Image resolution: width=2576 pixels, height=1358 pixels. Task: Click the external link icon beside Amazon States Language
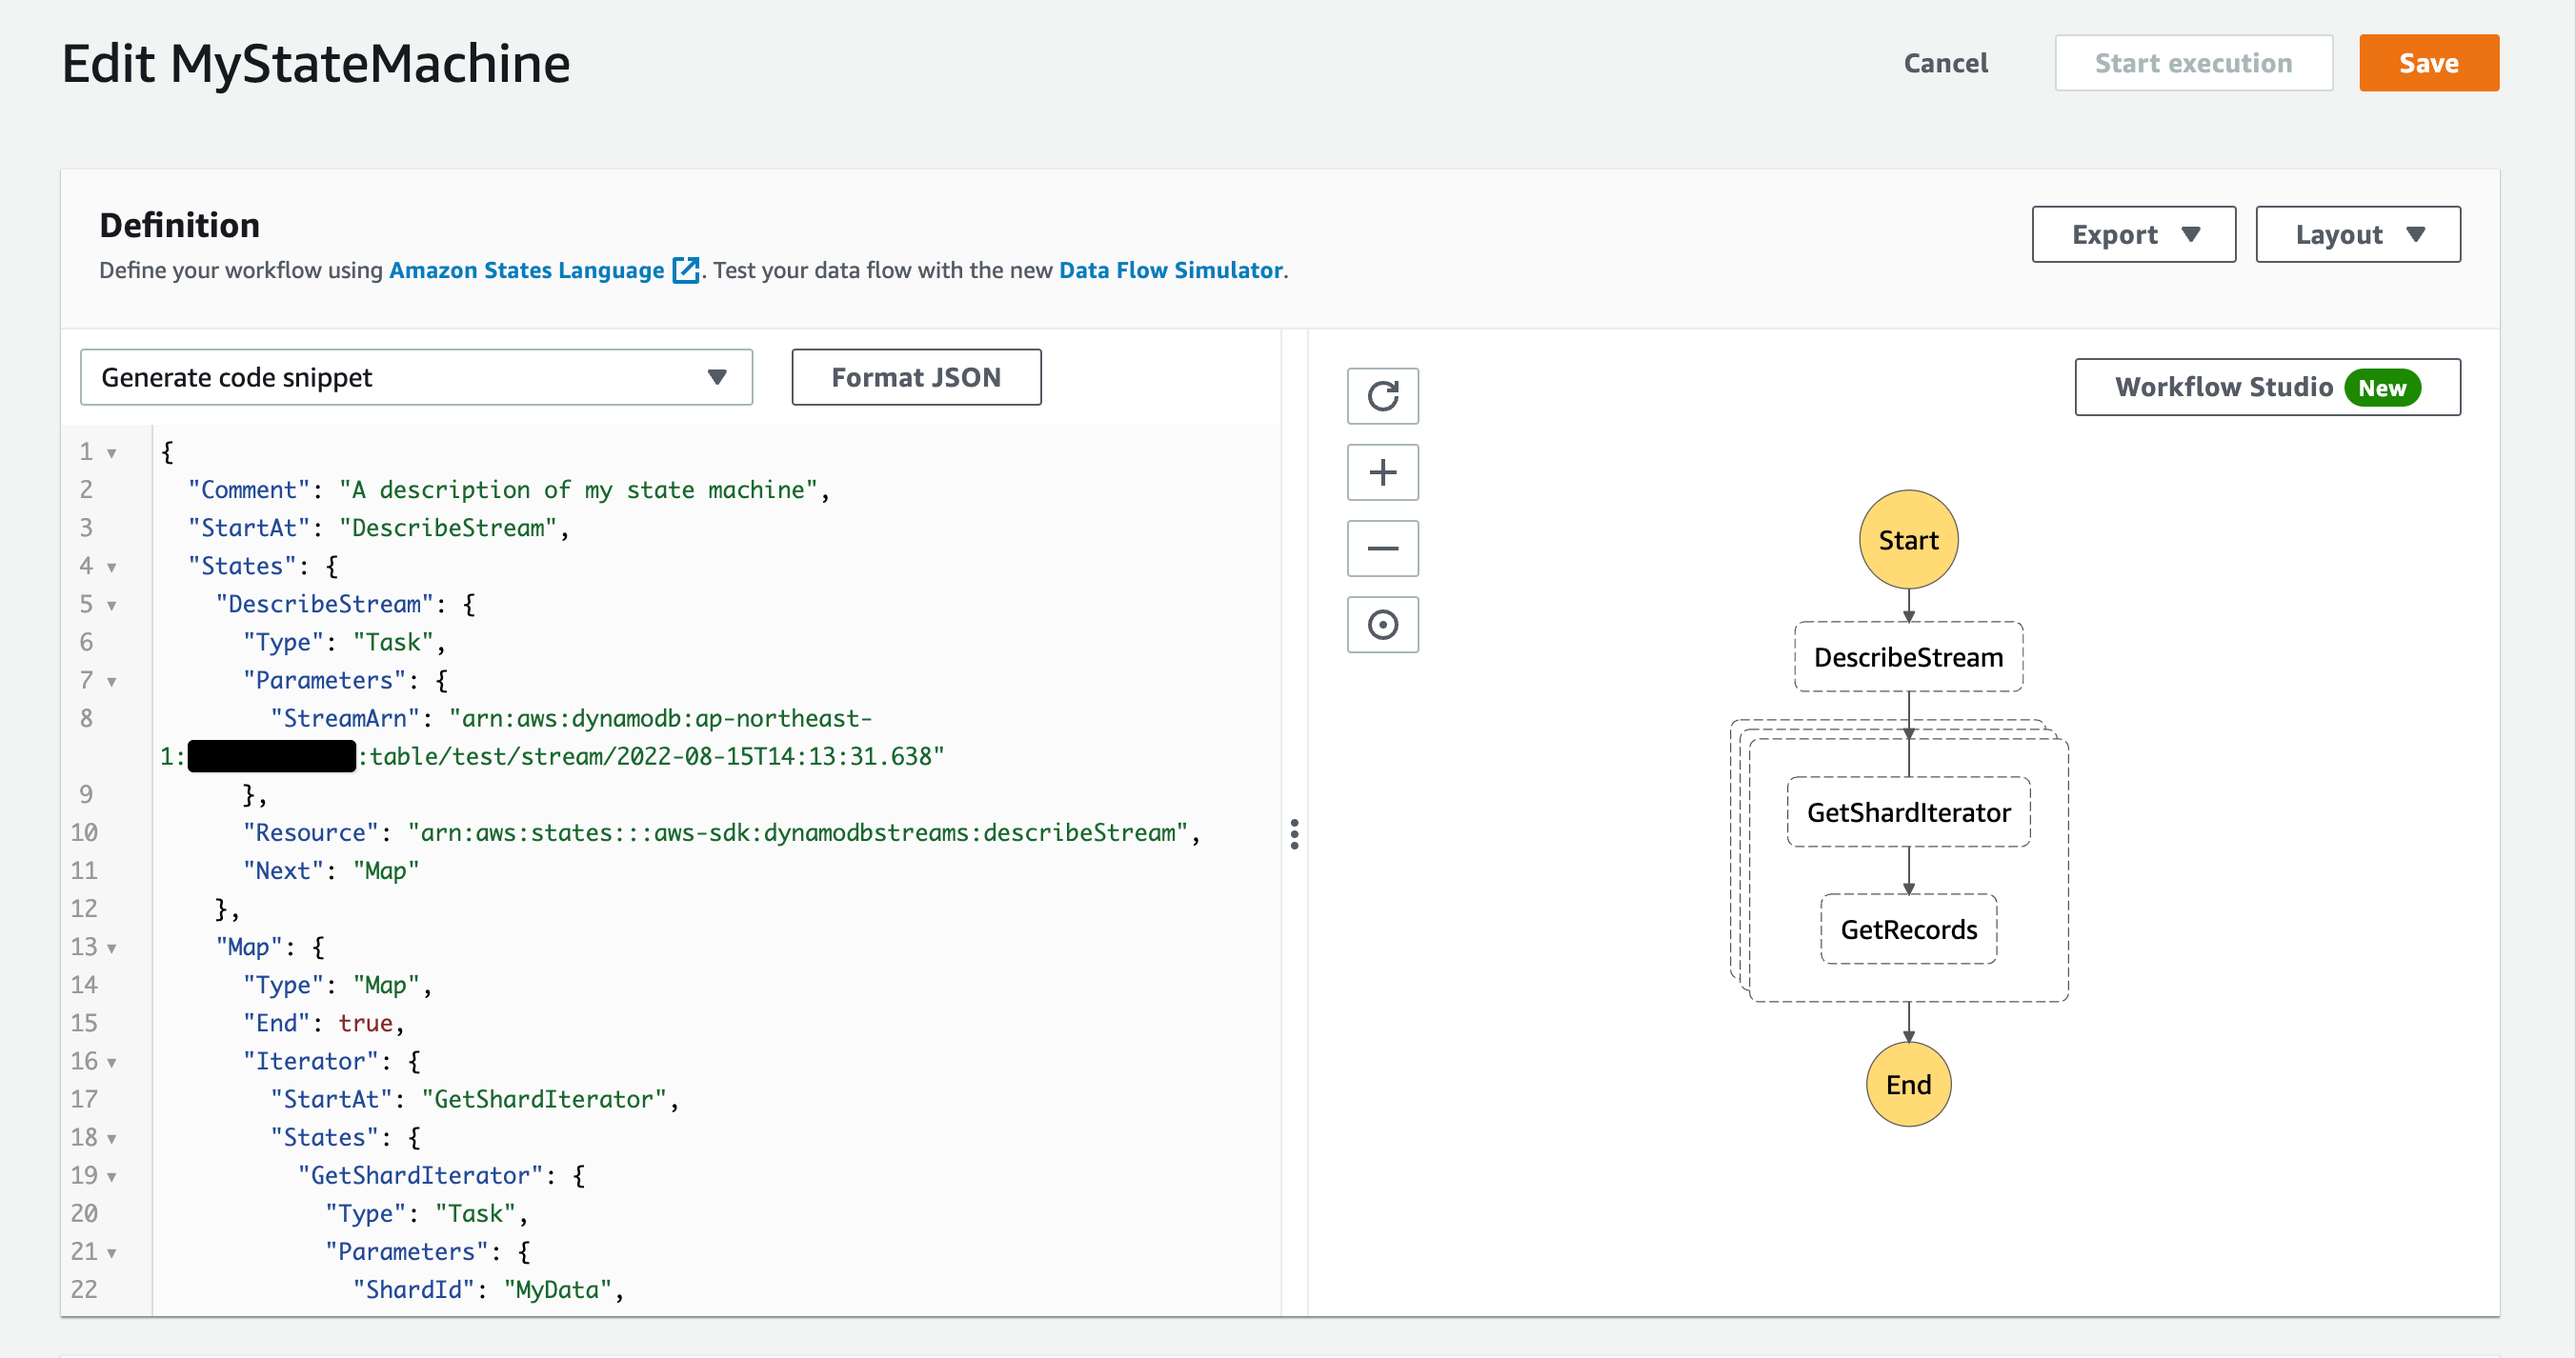pyautogui.click(x=685, y=270)
